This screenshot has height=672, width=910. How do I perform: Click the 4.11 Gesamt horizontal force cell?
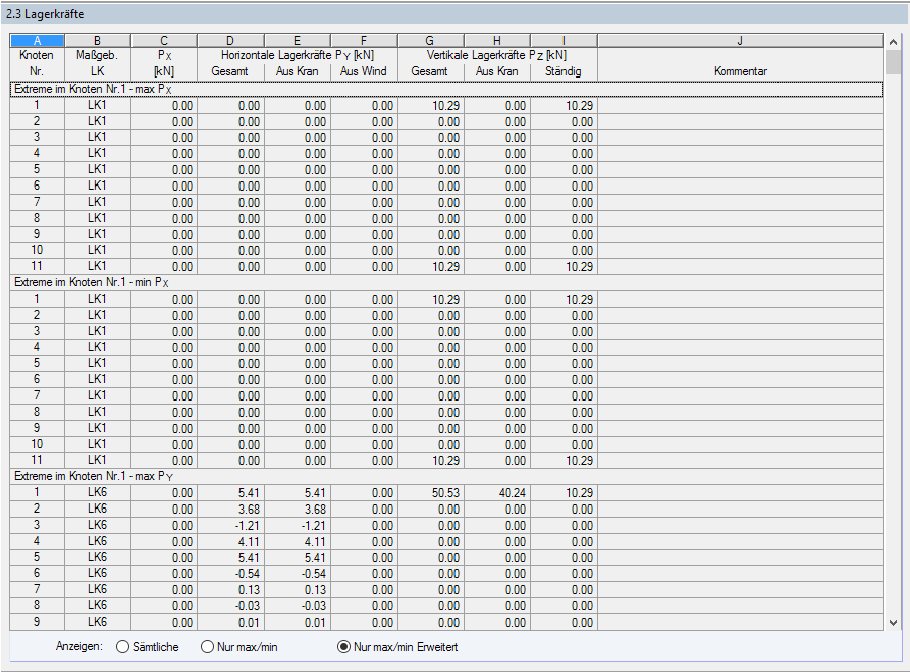tap(231, 541)
